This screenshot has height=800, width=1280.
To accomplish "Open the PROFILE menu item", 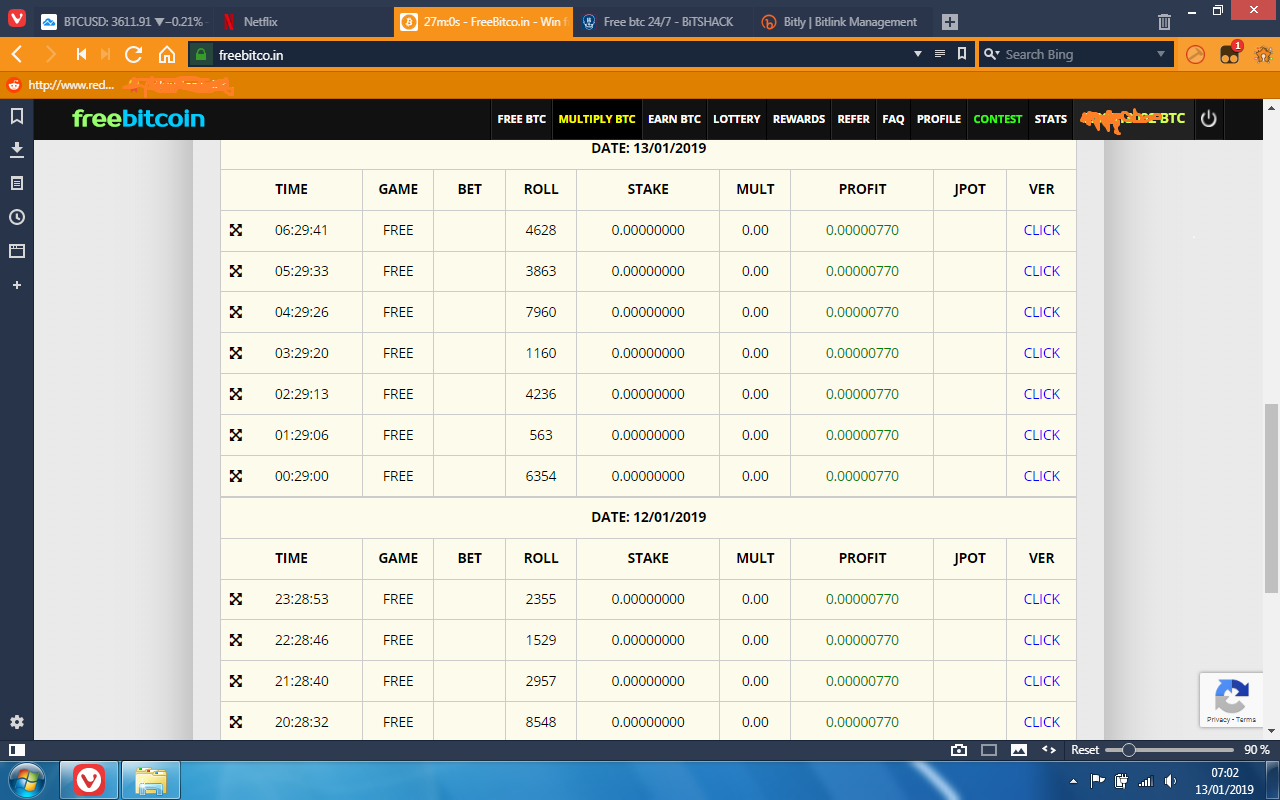I will (939, 119).
